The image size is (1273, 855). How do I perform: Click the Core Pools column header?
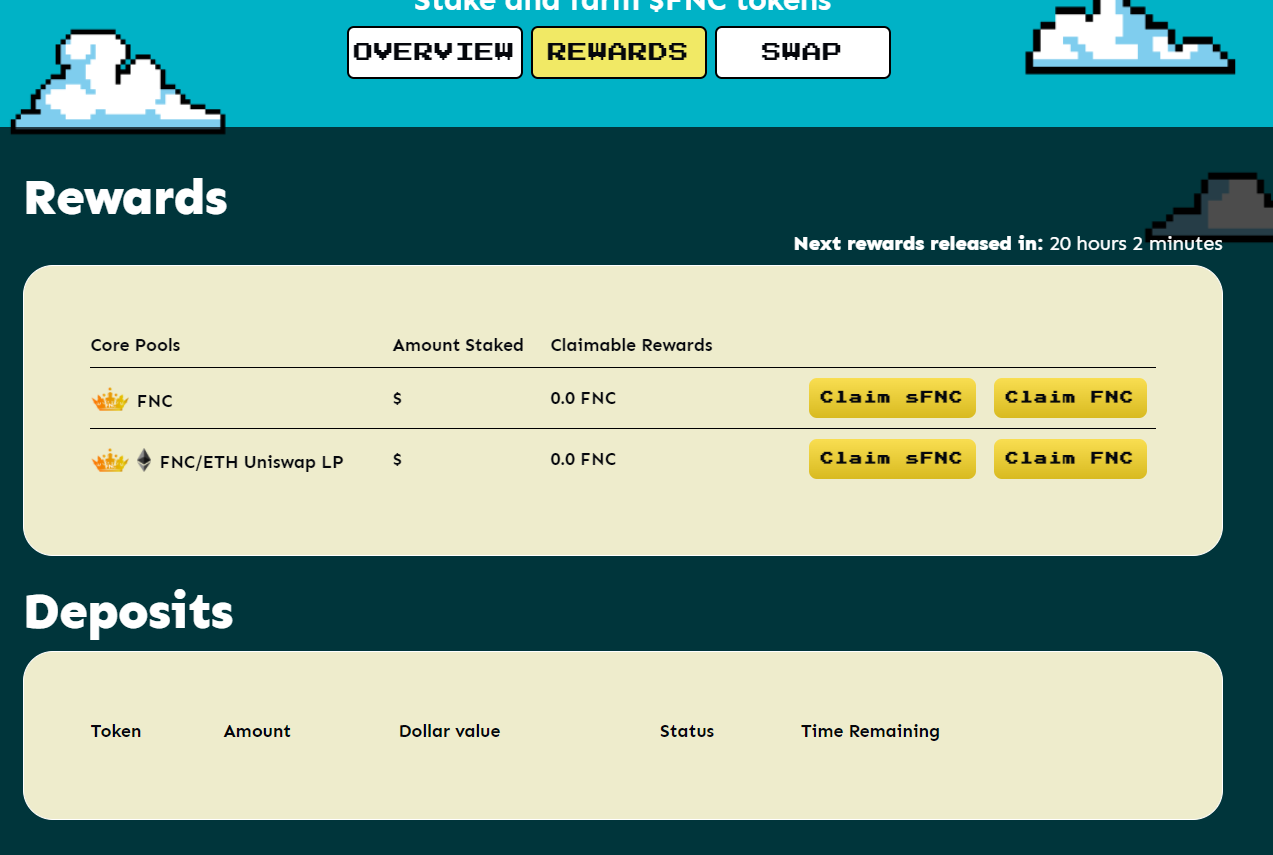click(135, 345)
